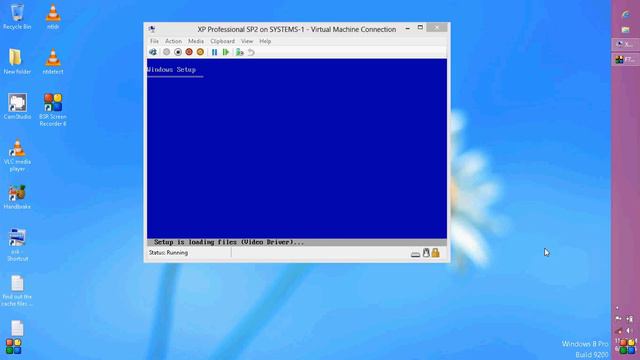Close the Virtual Machine Connection window
The height and width of the screenshot is (360, 640).
click(437, 27)
